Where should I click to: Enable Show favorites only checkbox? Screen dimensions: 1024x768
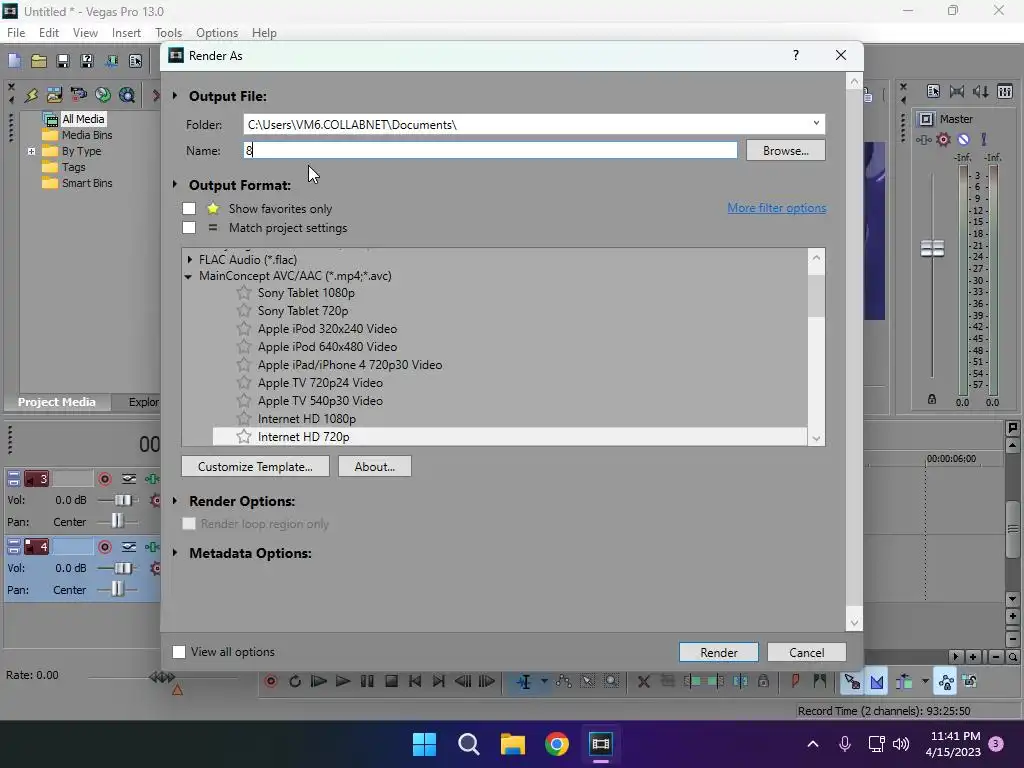point(189,208)
